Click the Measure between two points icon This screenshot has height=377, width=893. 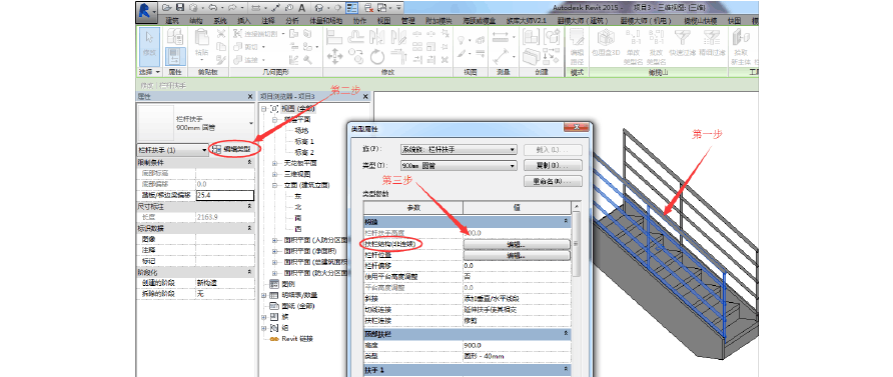click(502, 56)
